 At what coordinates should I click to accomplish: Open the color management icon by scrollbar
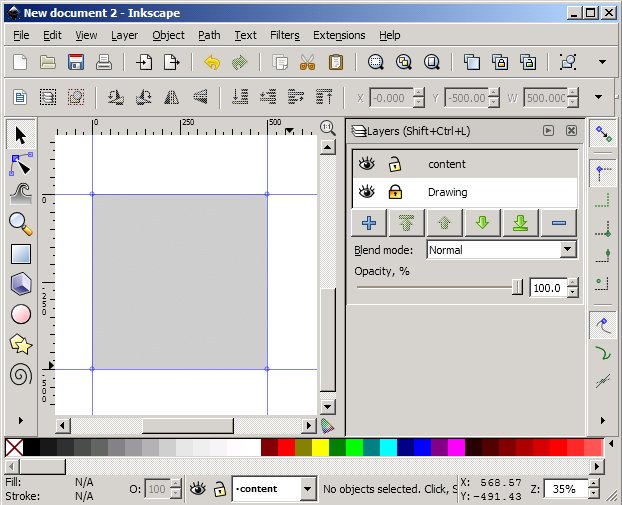[327, 426]
